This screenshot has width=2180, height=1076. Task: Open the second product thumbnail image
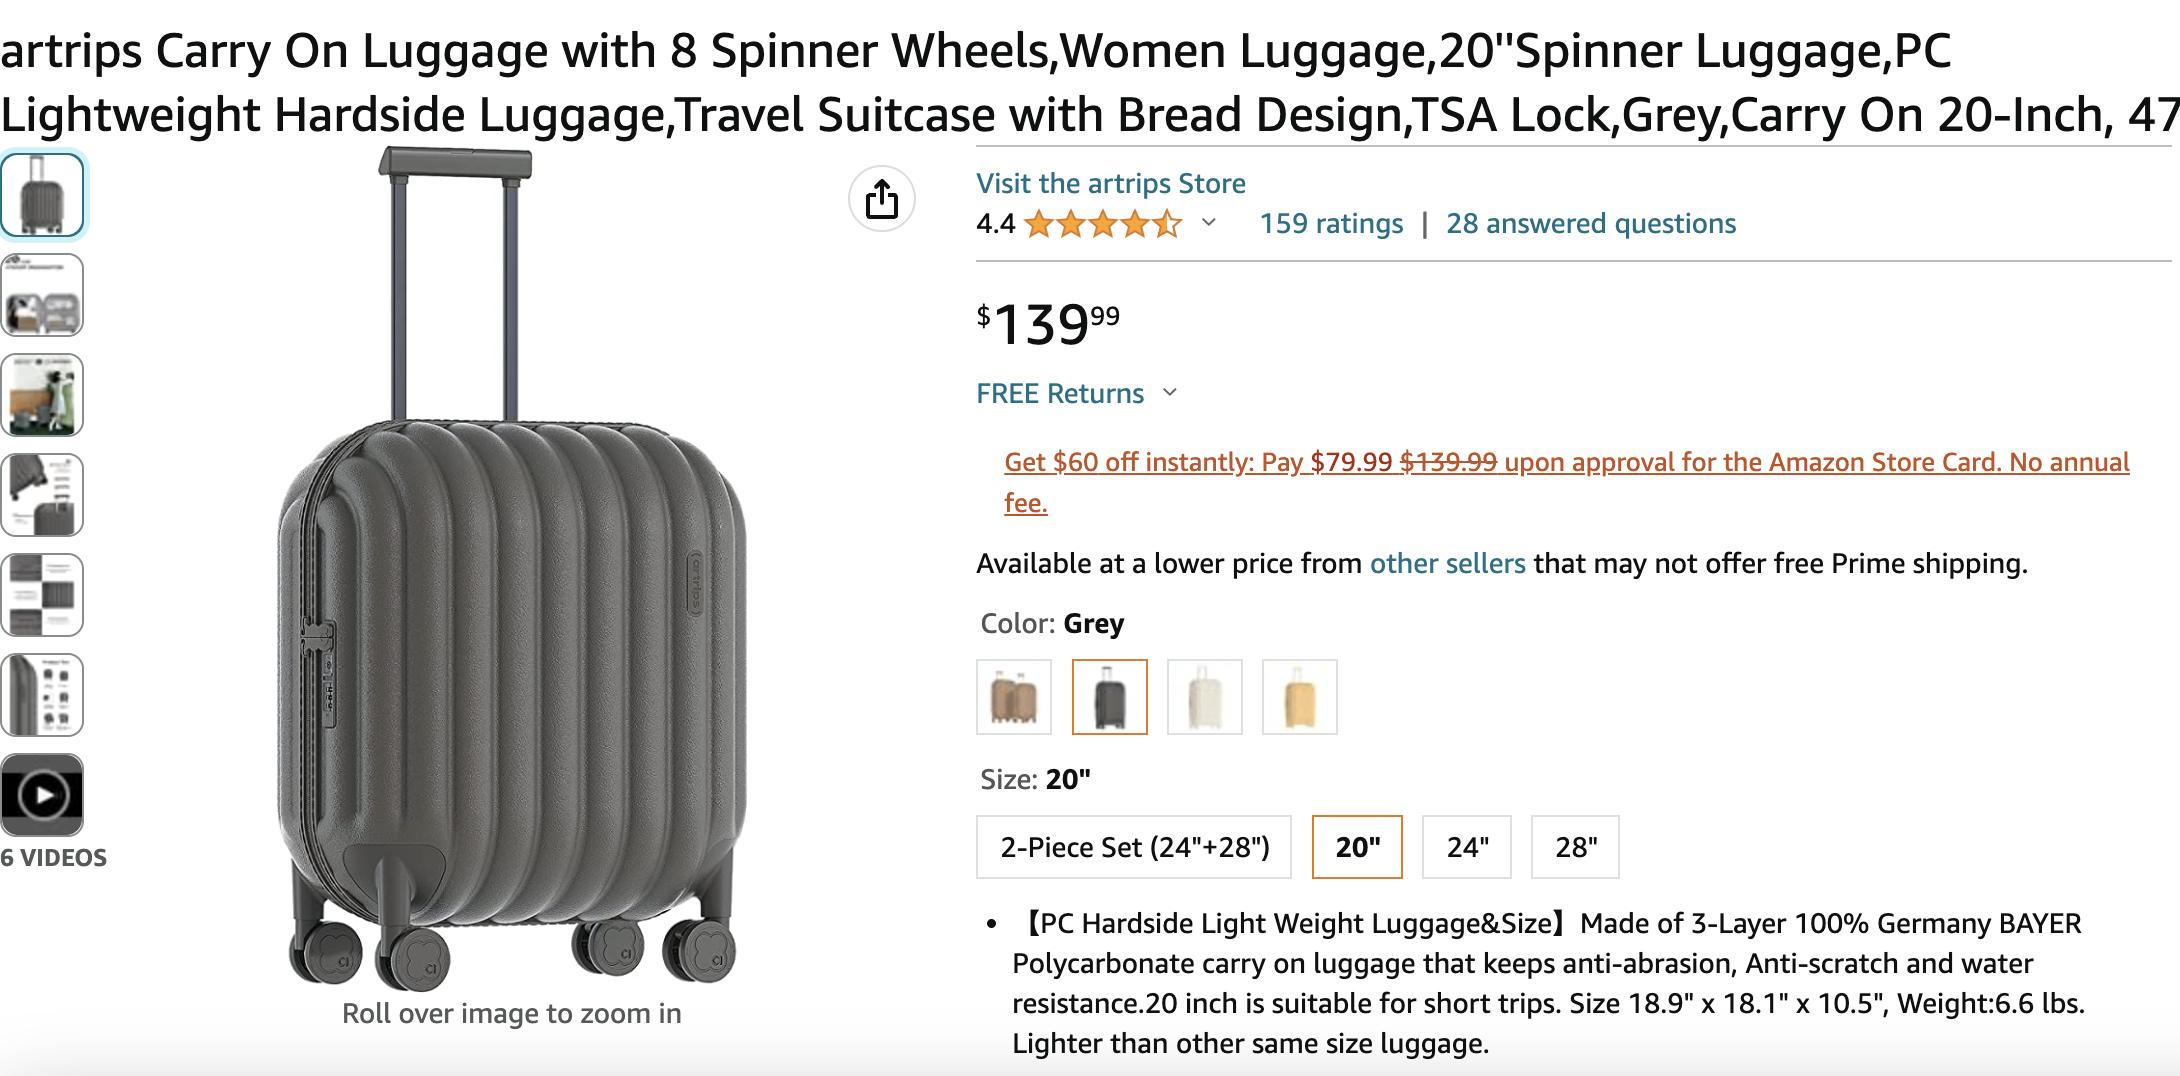pos(42,295)
